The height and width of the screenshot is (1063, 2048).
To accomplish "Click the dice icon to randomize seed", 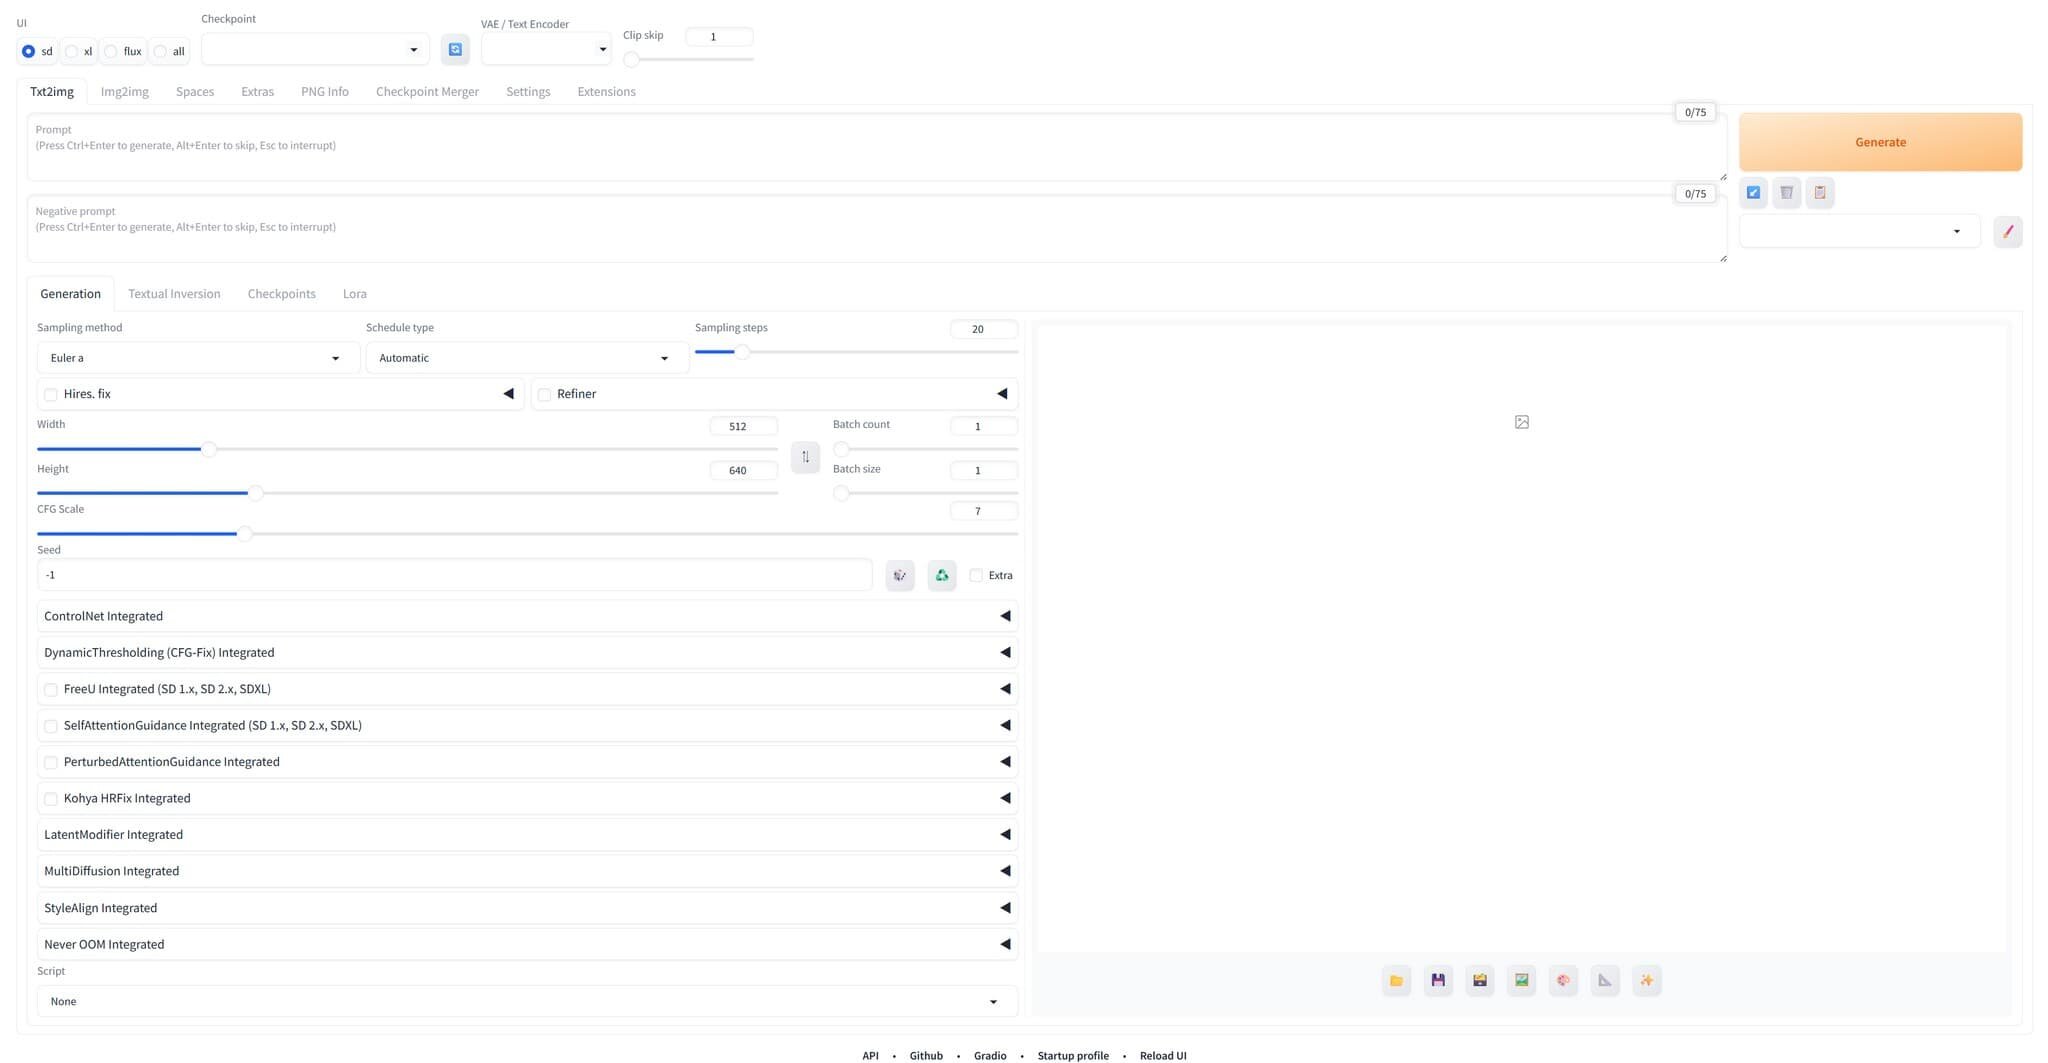I will tap(900, 575).
